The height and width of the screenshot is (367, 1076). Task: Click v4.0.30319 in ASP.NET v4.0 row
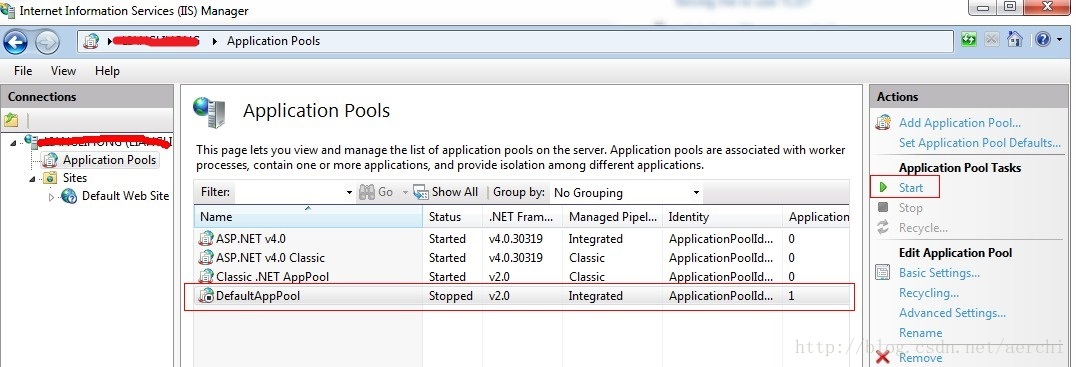click(516, 239)
